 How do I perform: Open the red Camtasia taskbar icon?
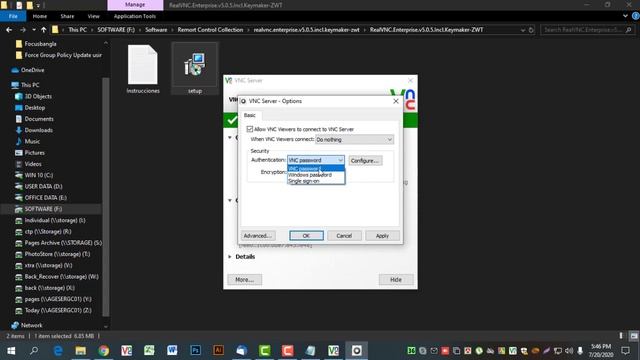[x=287, y=351]
